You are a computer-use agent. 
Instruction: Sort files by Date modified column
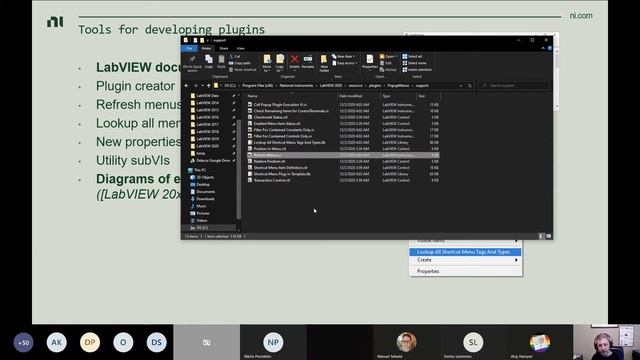[x=359, y=96]
